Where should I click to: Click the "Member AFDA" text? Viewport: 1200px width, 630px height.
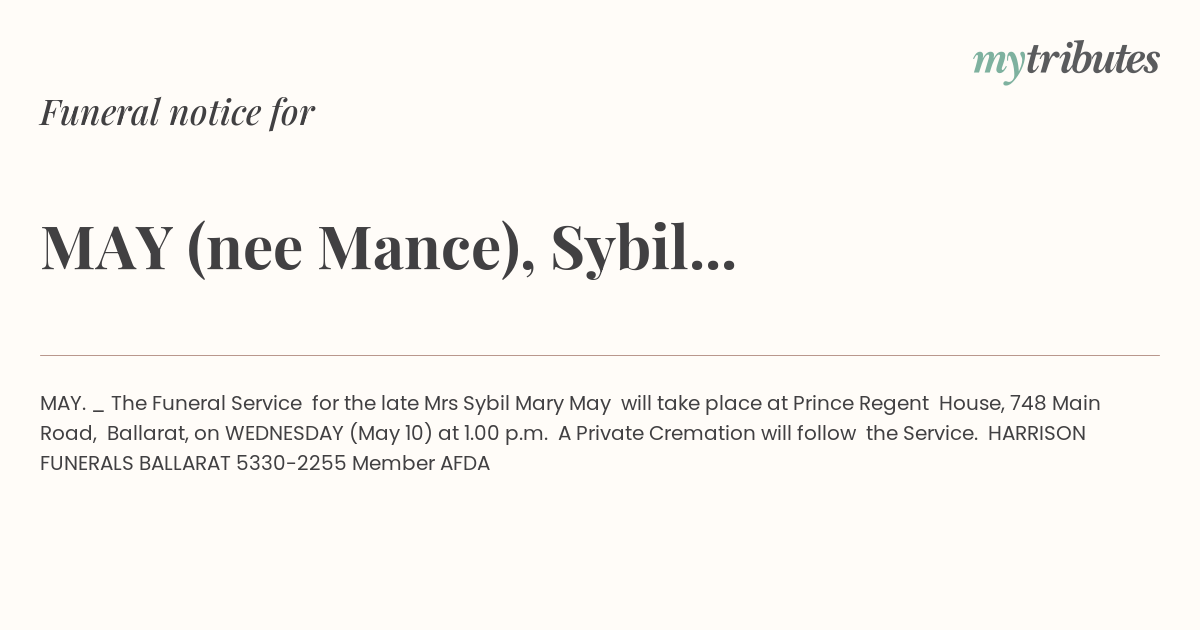click(x=421, y=463)
